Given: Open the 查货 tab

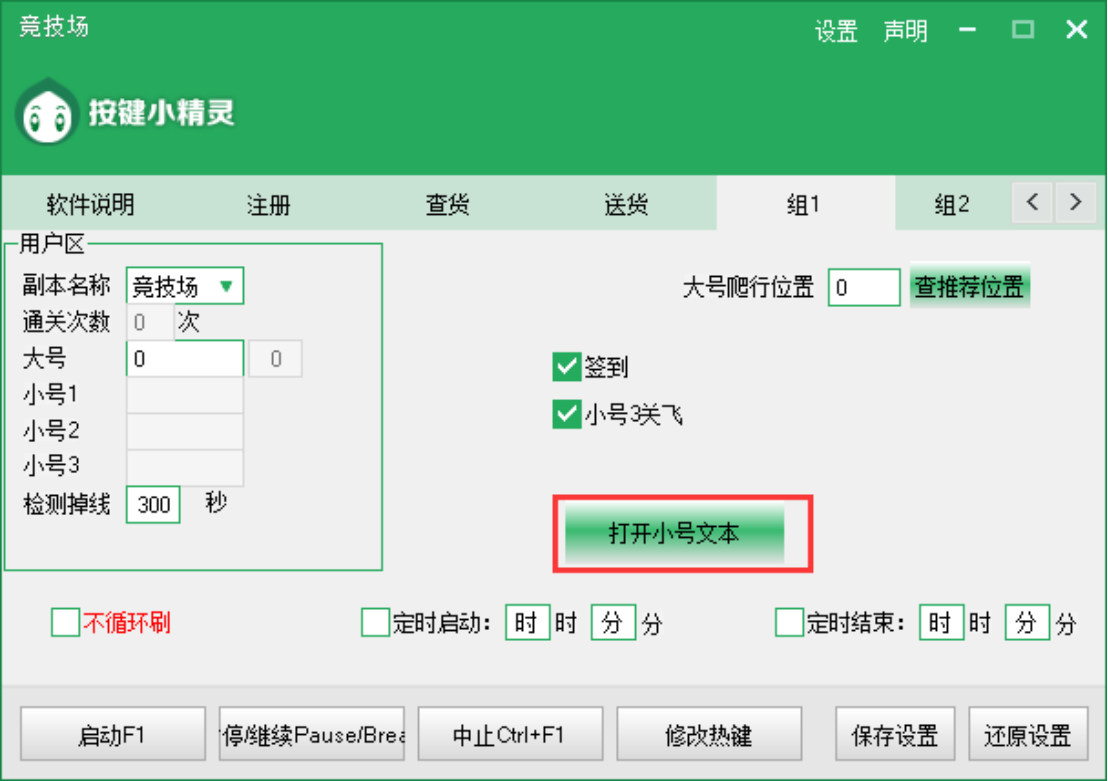Looking at the screenshot, I should tap(447, 205).
